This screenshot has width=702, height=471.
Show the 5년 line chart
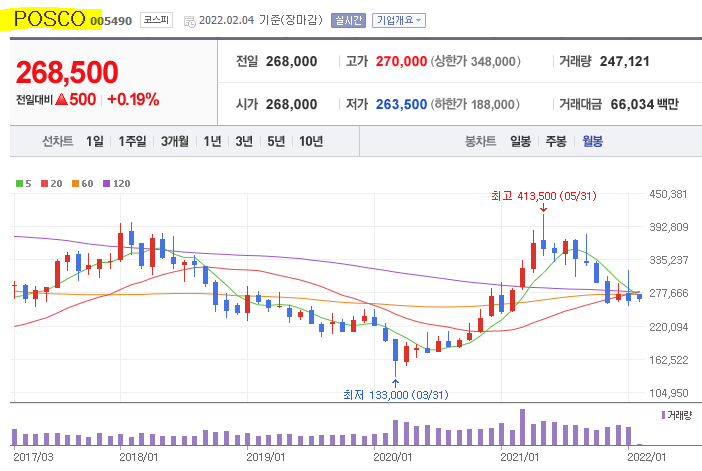(276, 141)
